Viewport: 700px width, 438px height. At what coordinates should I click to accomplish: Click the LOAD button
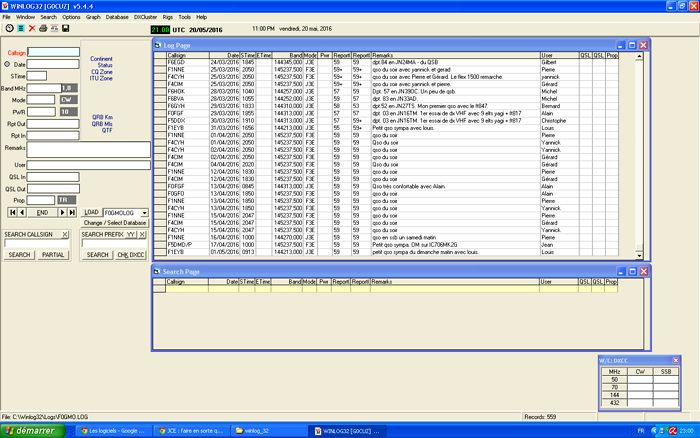[91, 213]
